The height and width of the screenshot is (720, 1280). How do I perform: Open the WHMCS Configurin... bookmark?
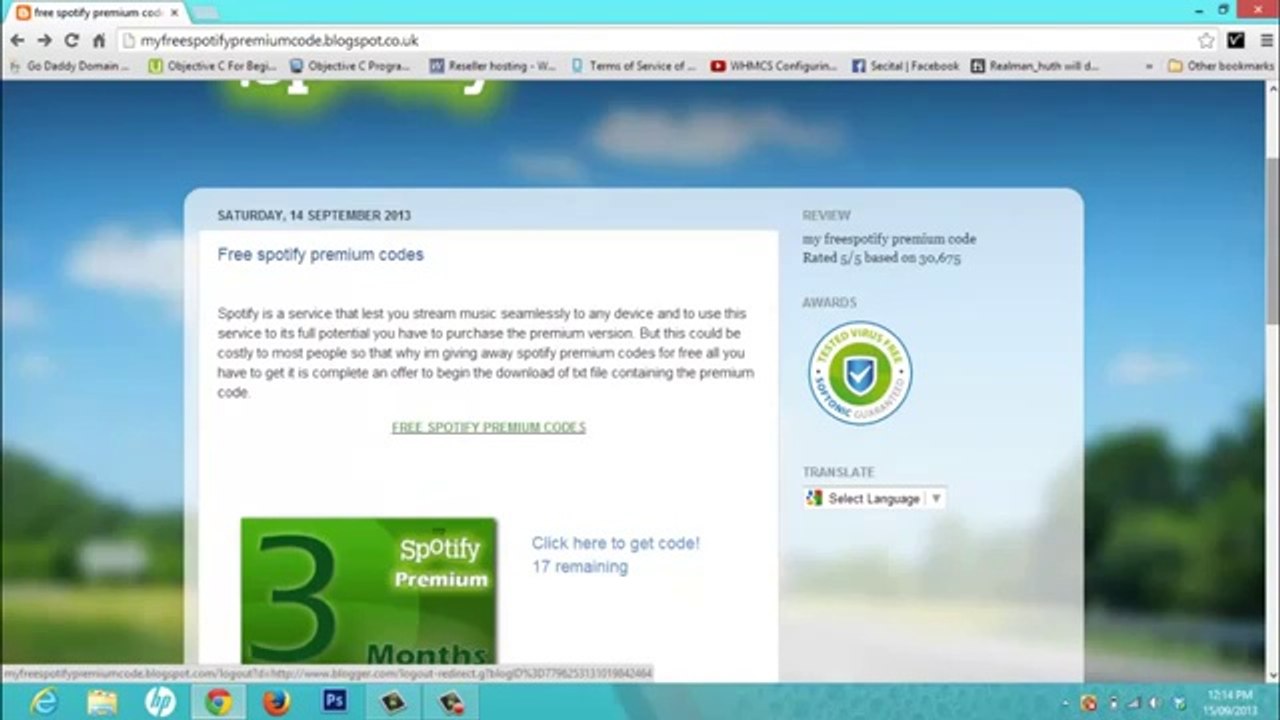coord(774,66)
